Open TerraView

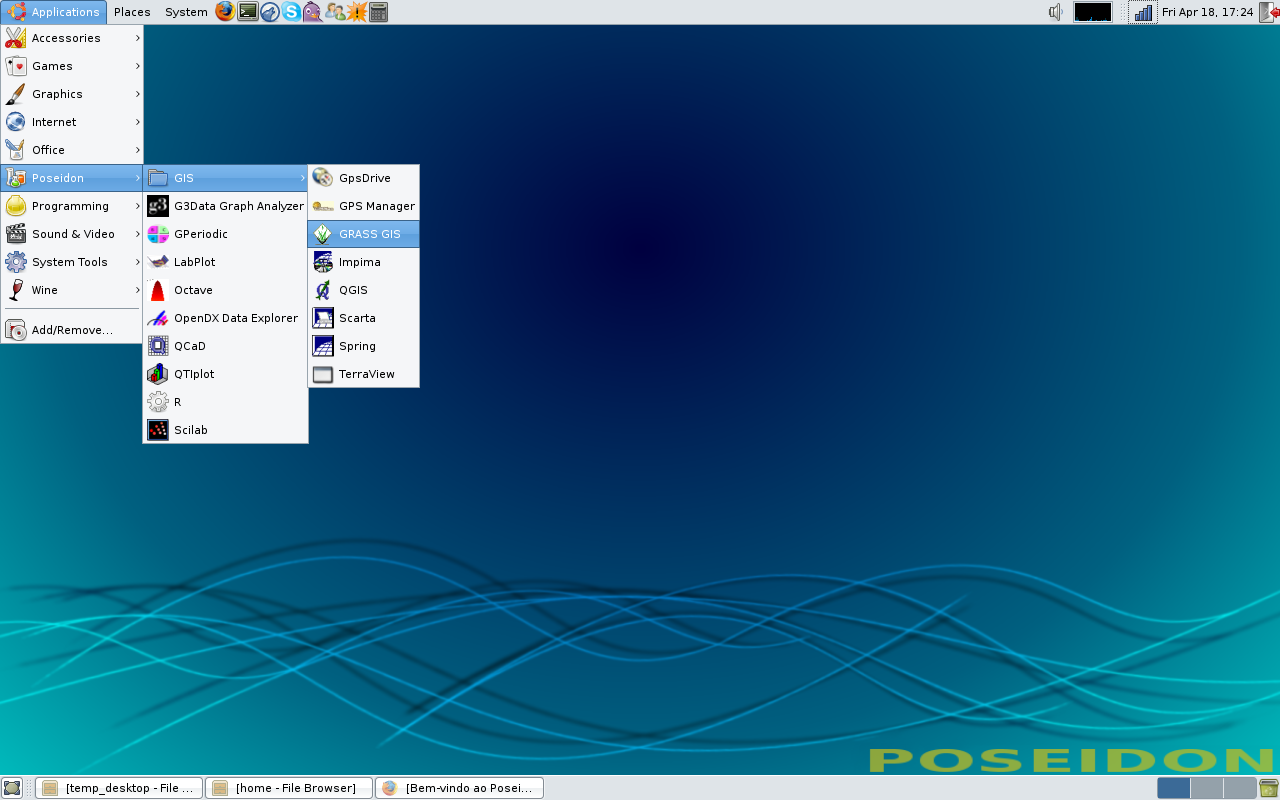click(x=364, y=374)
